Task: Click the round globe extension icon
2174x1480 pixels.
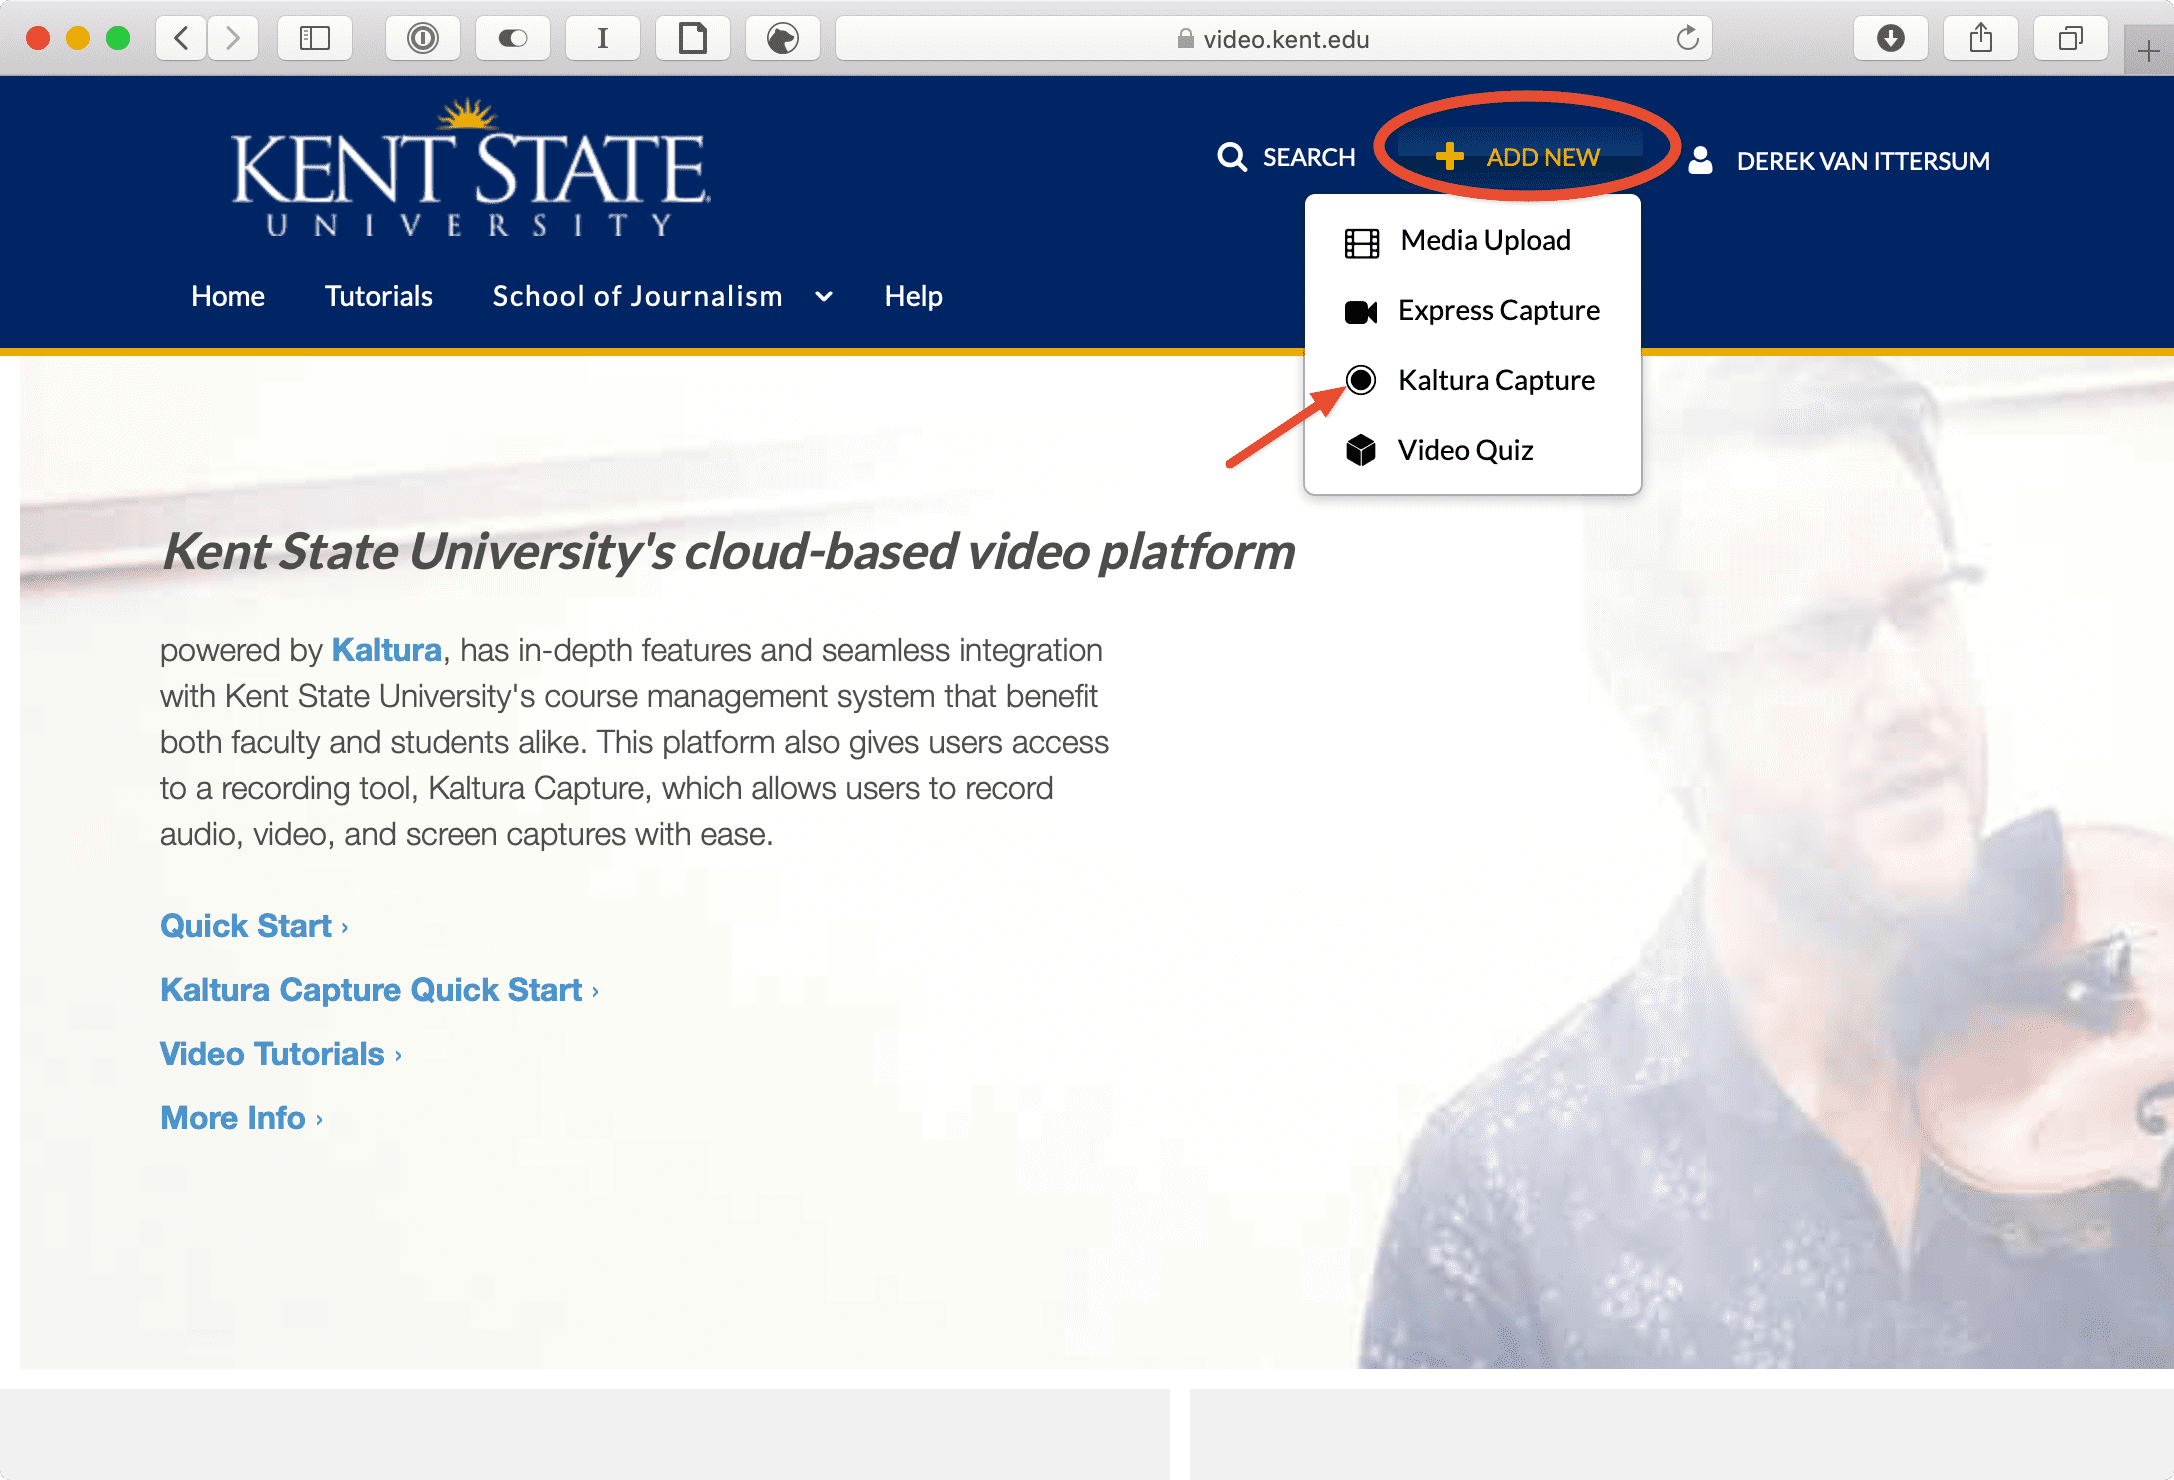Action: coord(783,39)
